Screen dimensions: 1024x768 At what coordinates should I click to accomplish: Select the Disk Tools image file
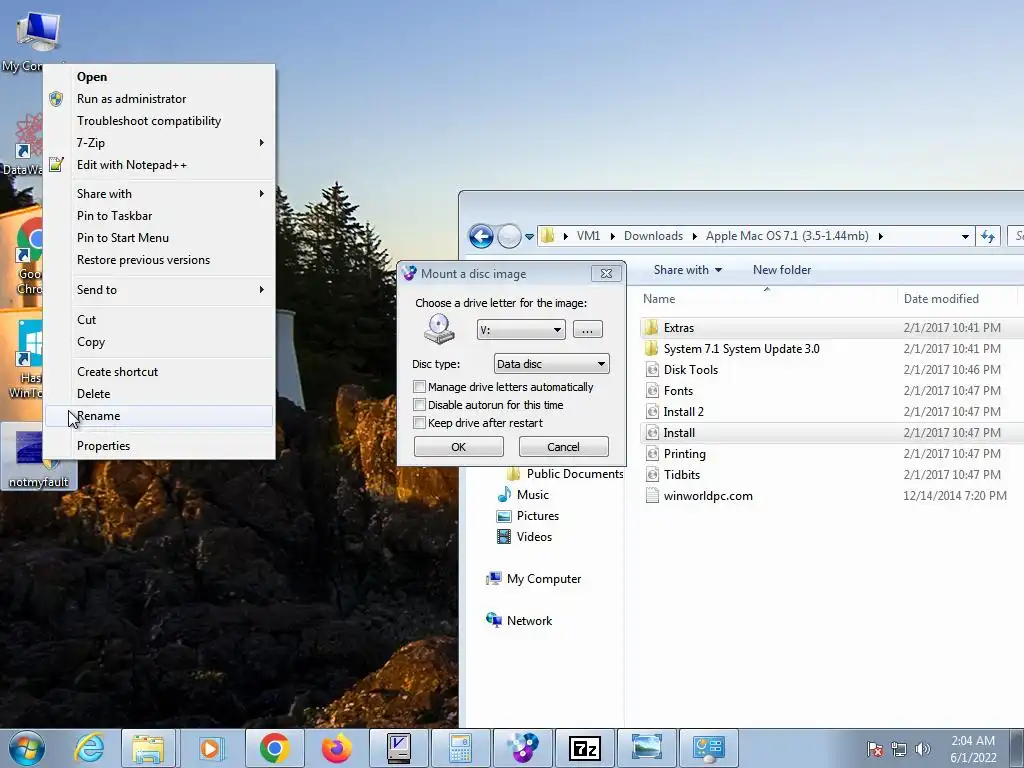[690, 370]
